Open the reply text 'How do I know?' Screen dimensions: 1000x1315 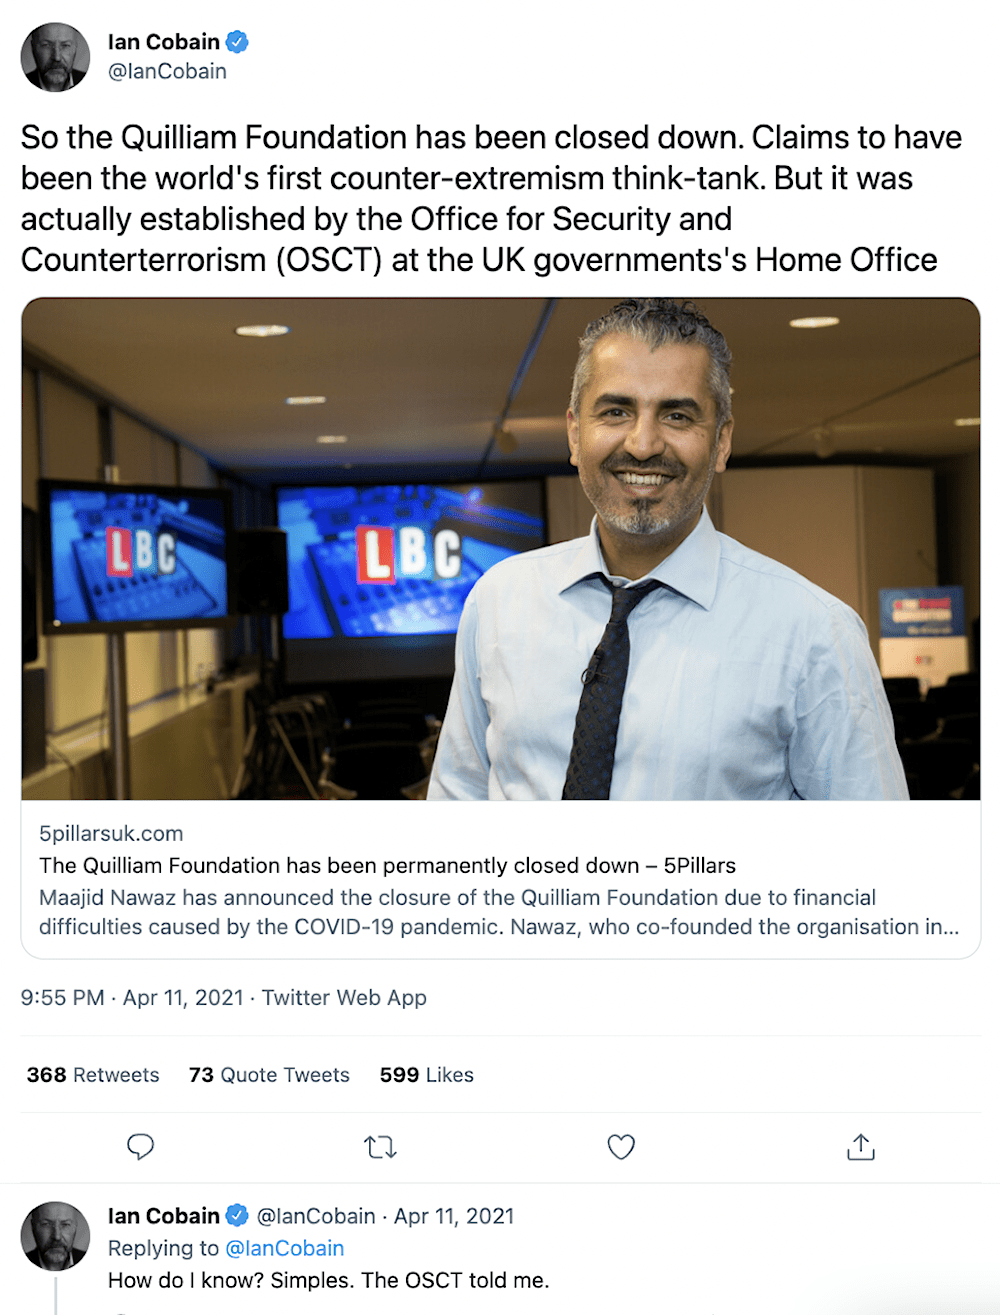tap(328, 1280)
